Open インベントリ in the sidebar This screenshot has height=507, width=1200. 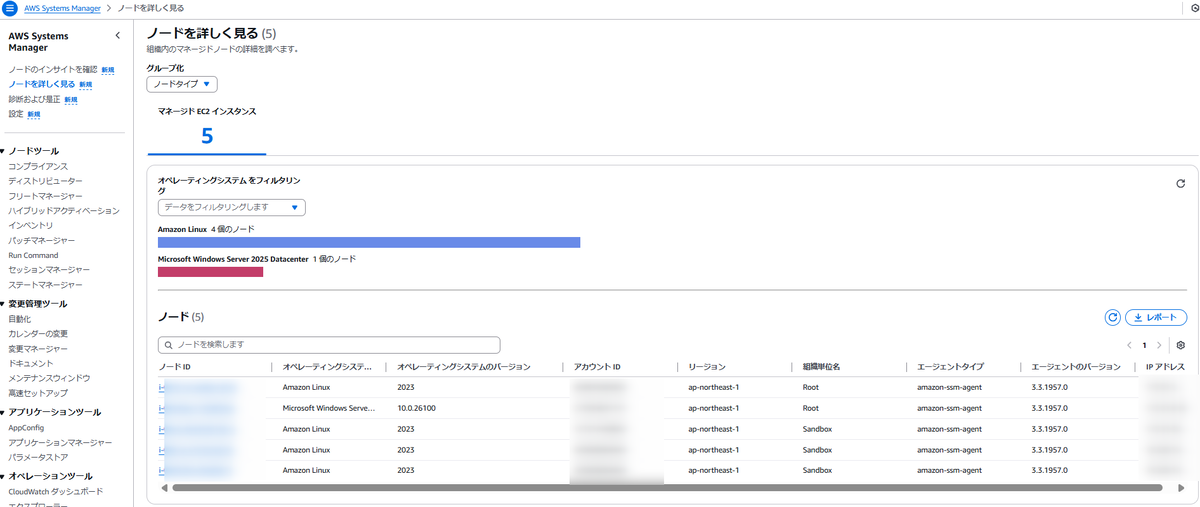31,225
